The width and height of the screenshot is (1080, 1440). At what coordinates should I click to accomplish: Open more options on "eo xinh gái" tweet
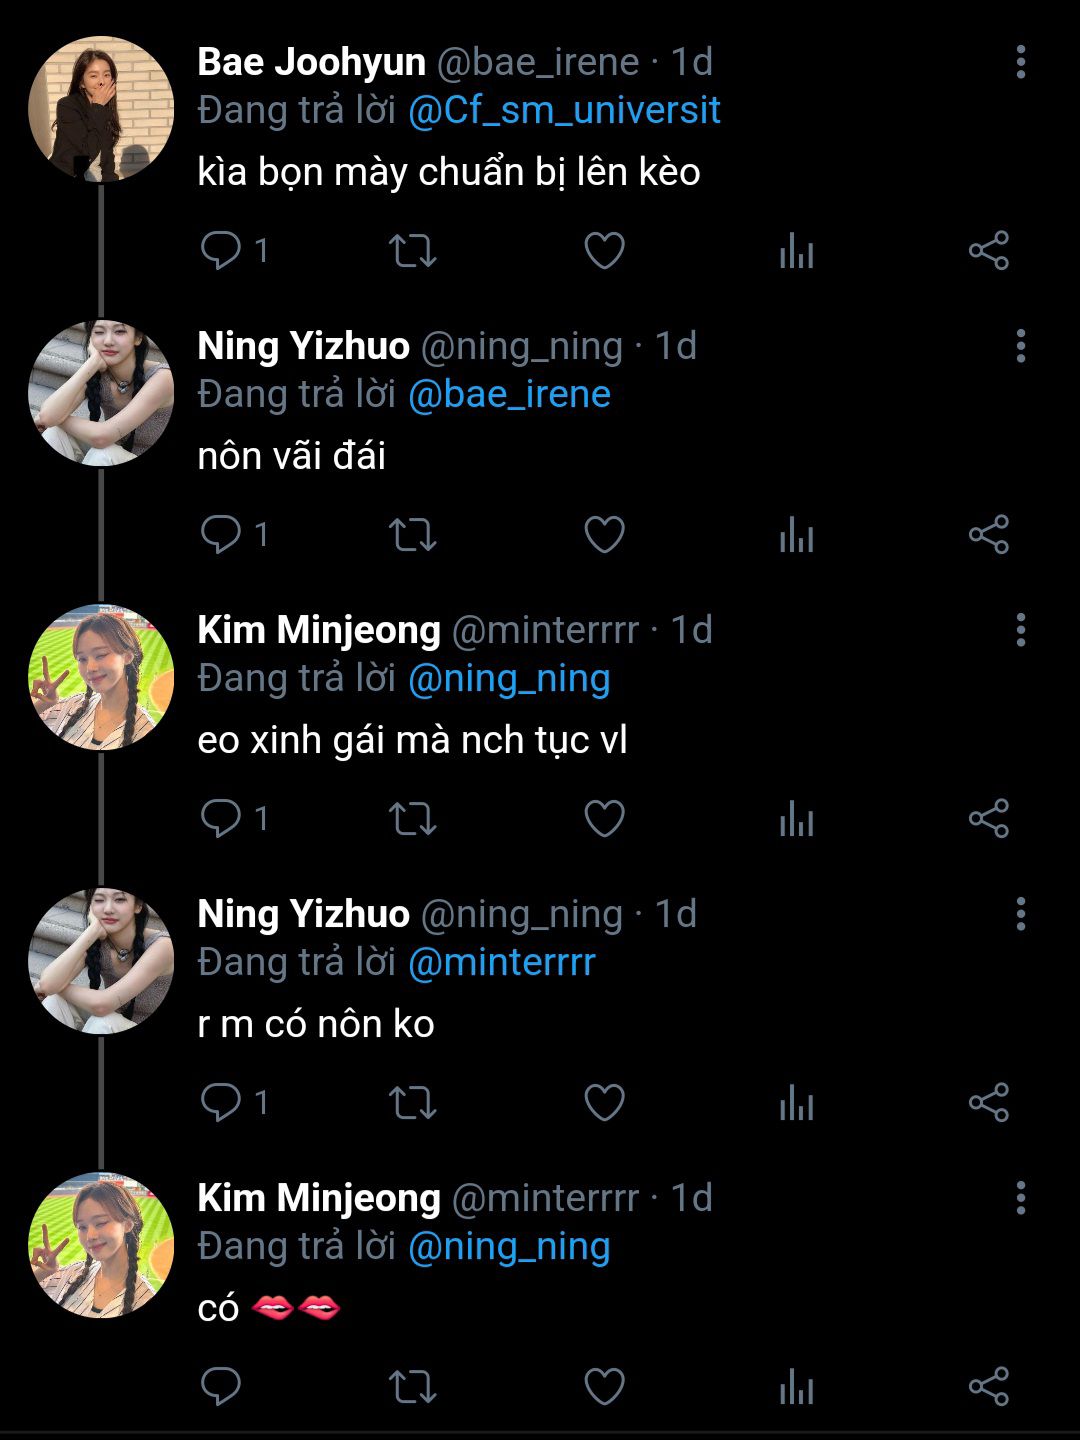[x=1020, y=630]
